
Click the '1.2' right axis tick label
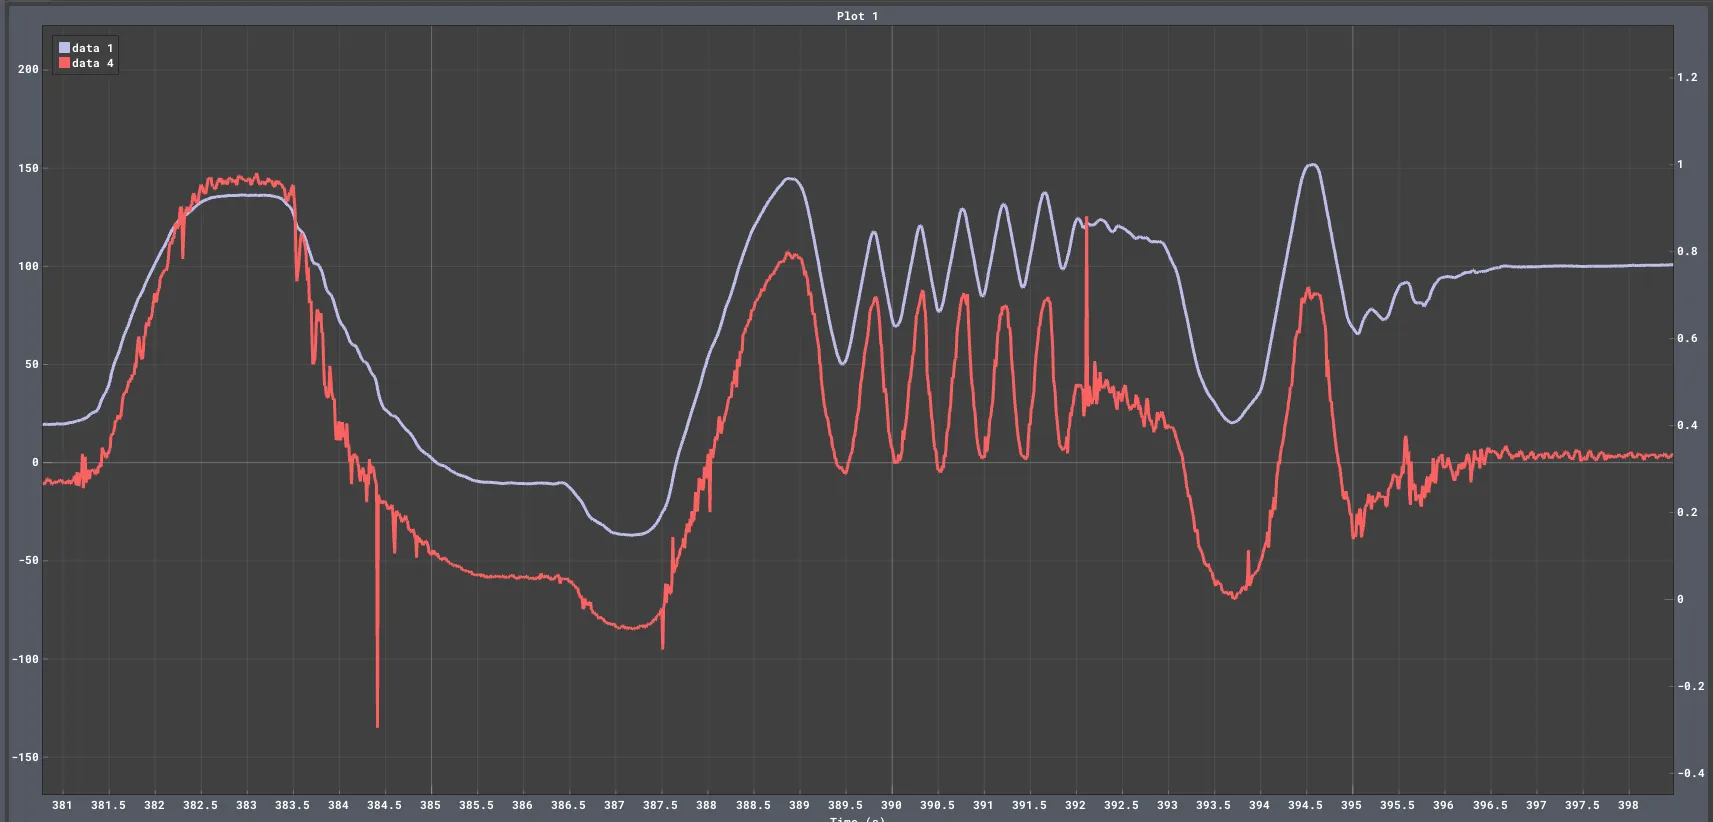1687,77
